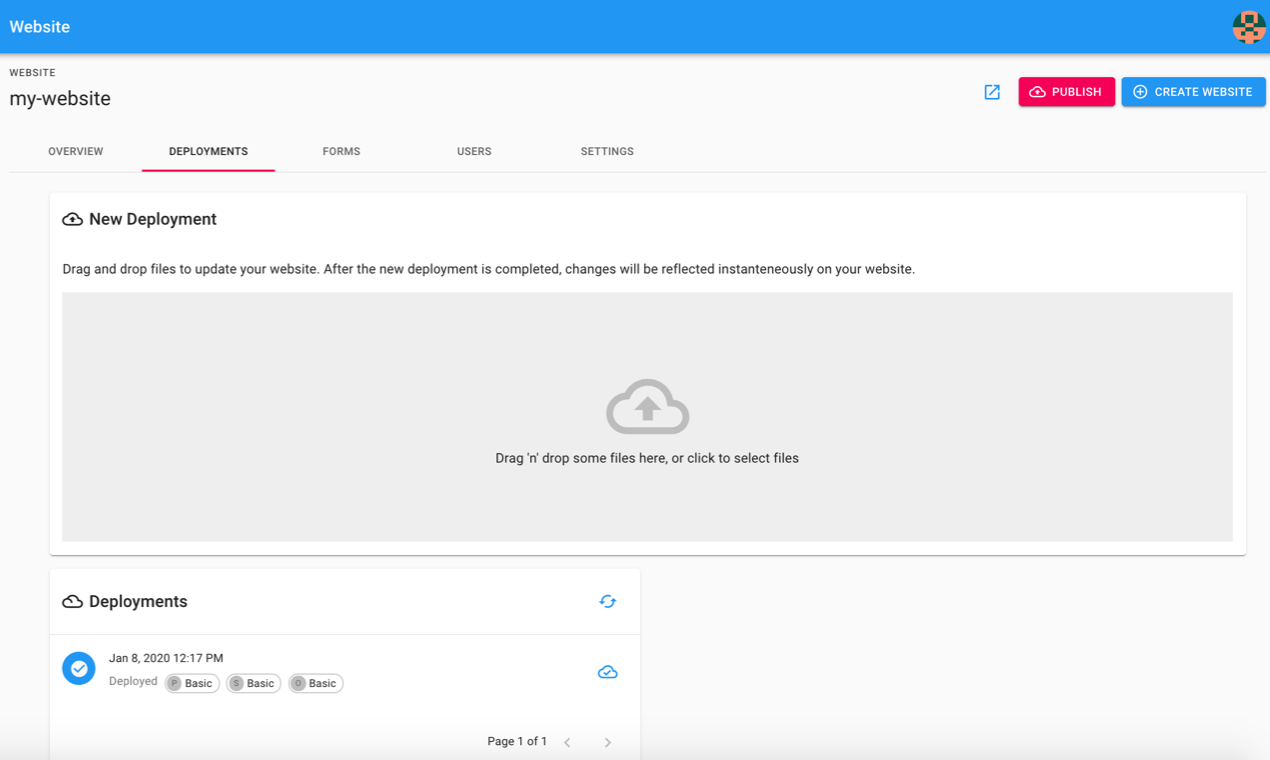The image size is (1270, 760).
Task: Select the Basic chip marked S
Action: click(254, 683)
